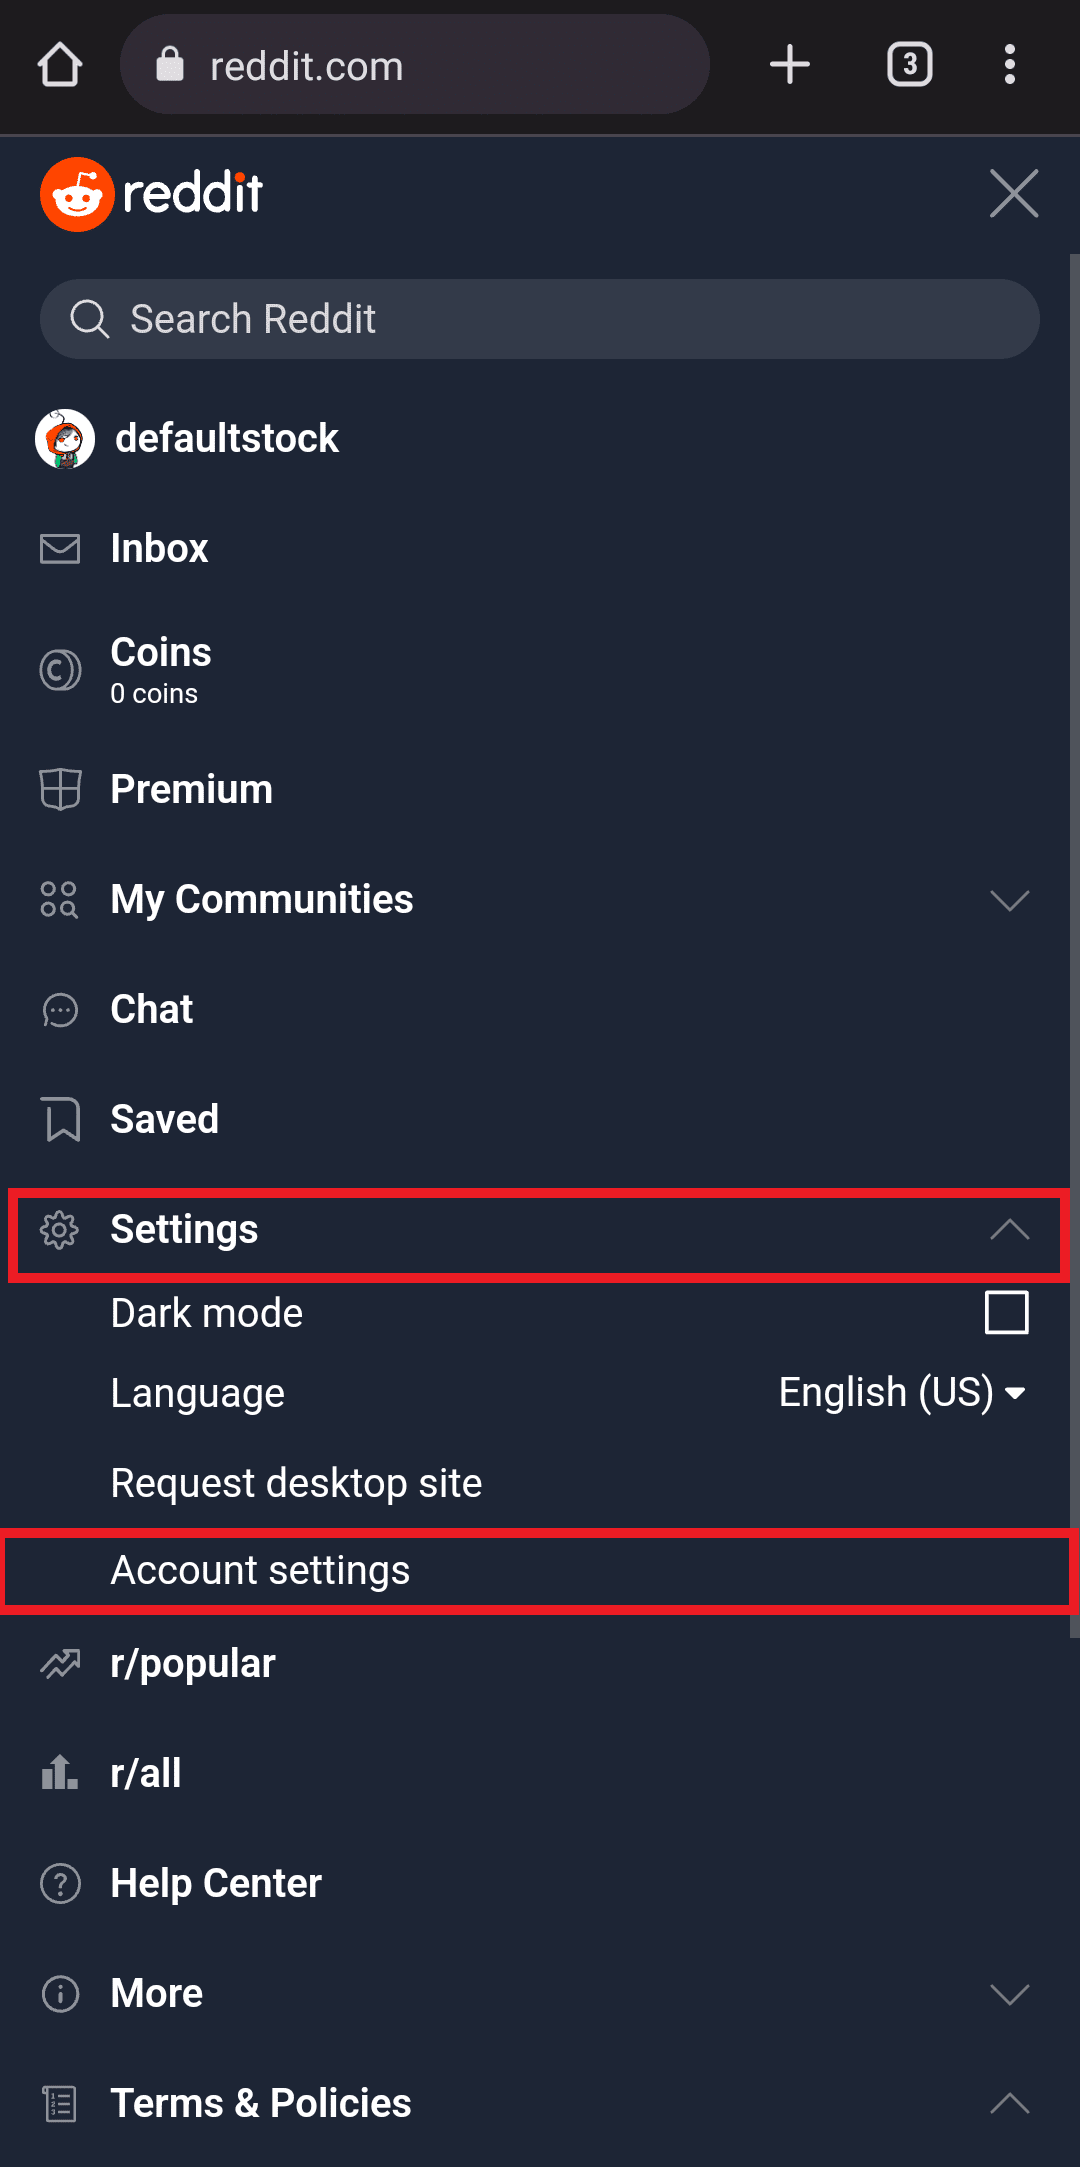Click the Reddit logo
The image size is (1080, 2167).
click(152, 193)
